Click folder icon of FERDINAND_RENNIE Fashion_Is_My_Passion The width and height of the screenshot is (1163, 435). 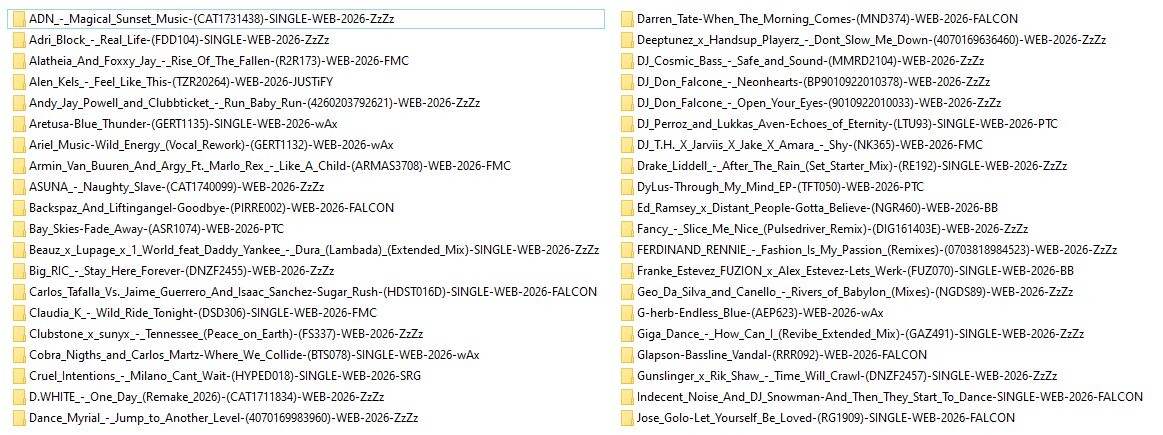point(627,250)
